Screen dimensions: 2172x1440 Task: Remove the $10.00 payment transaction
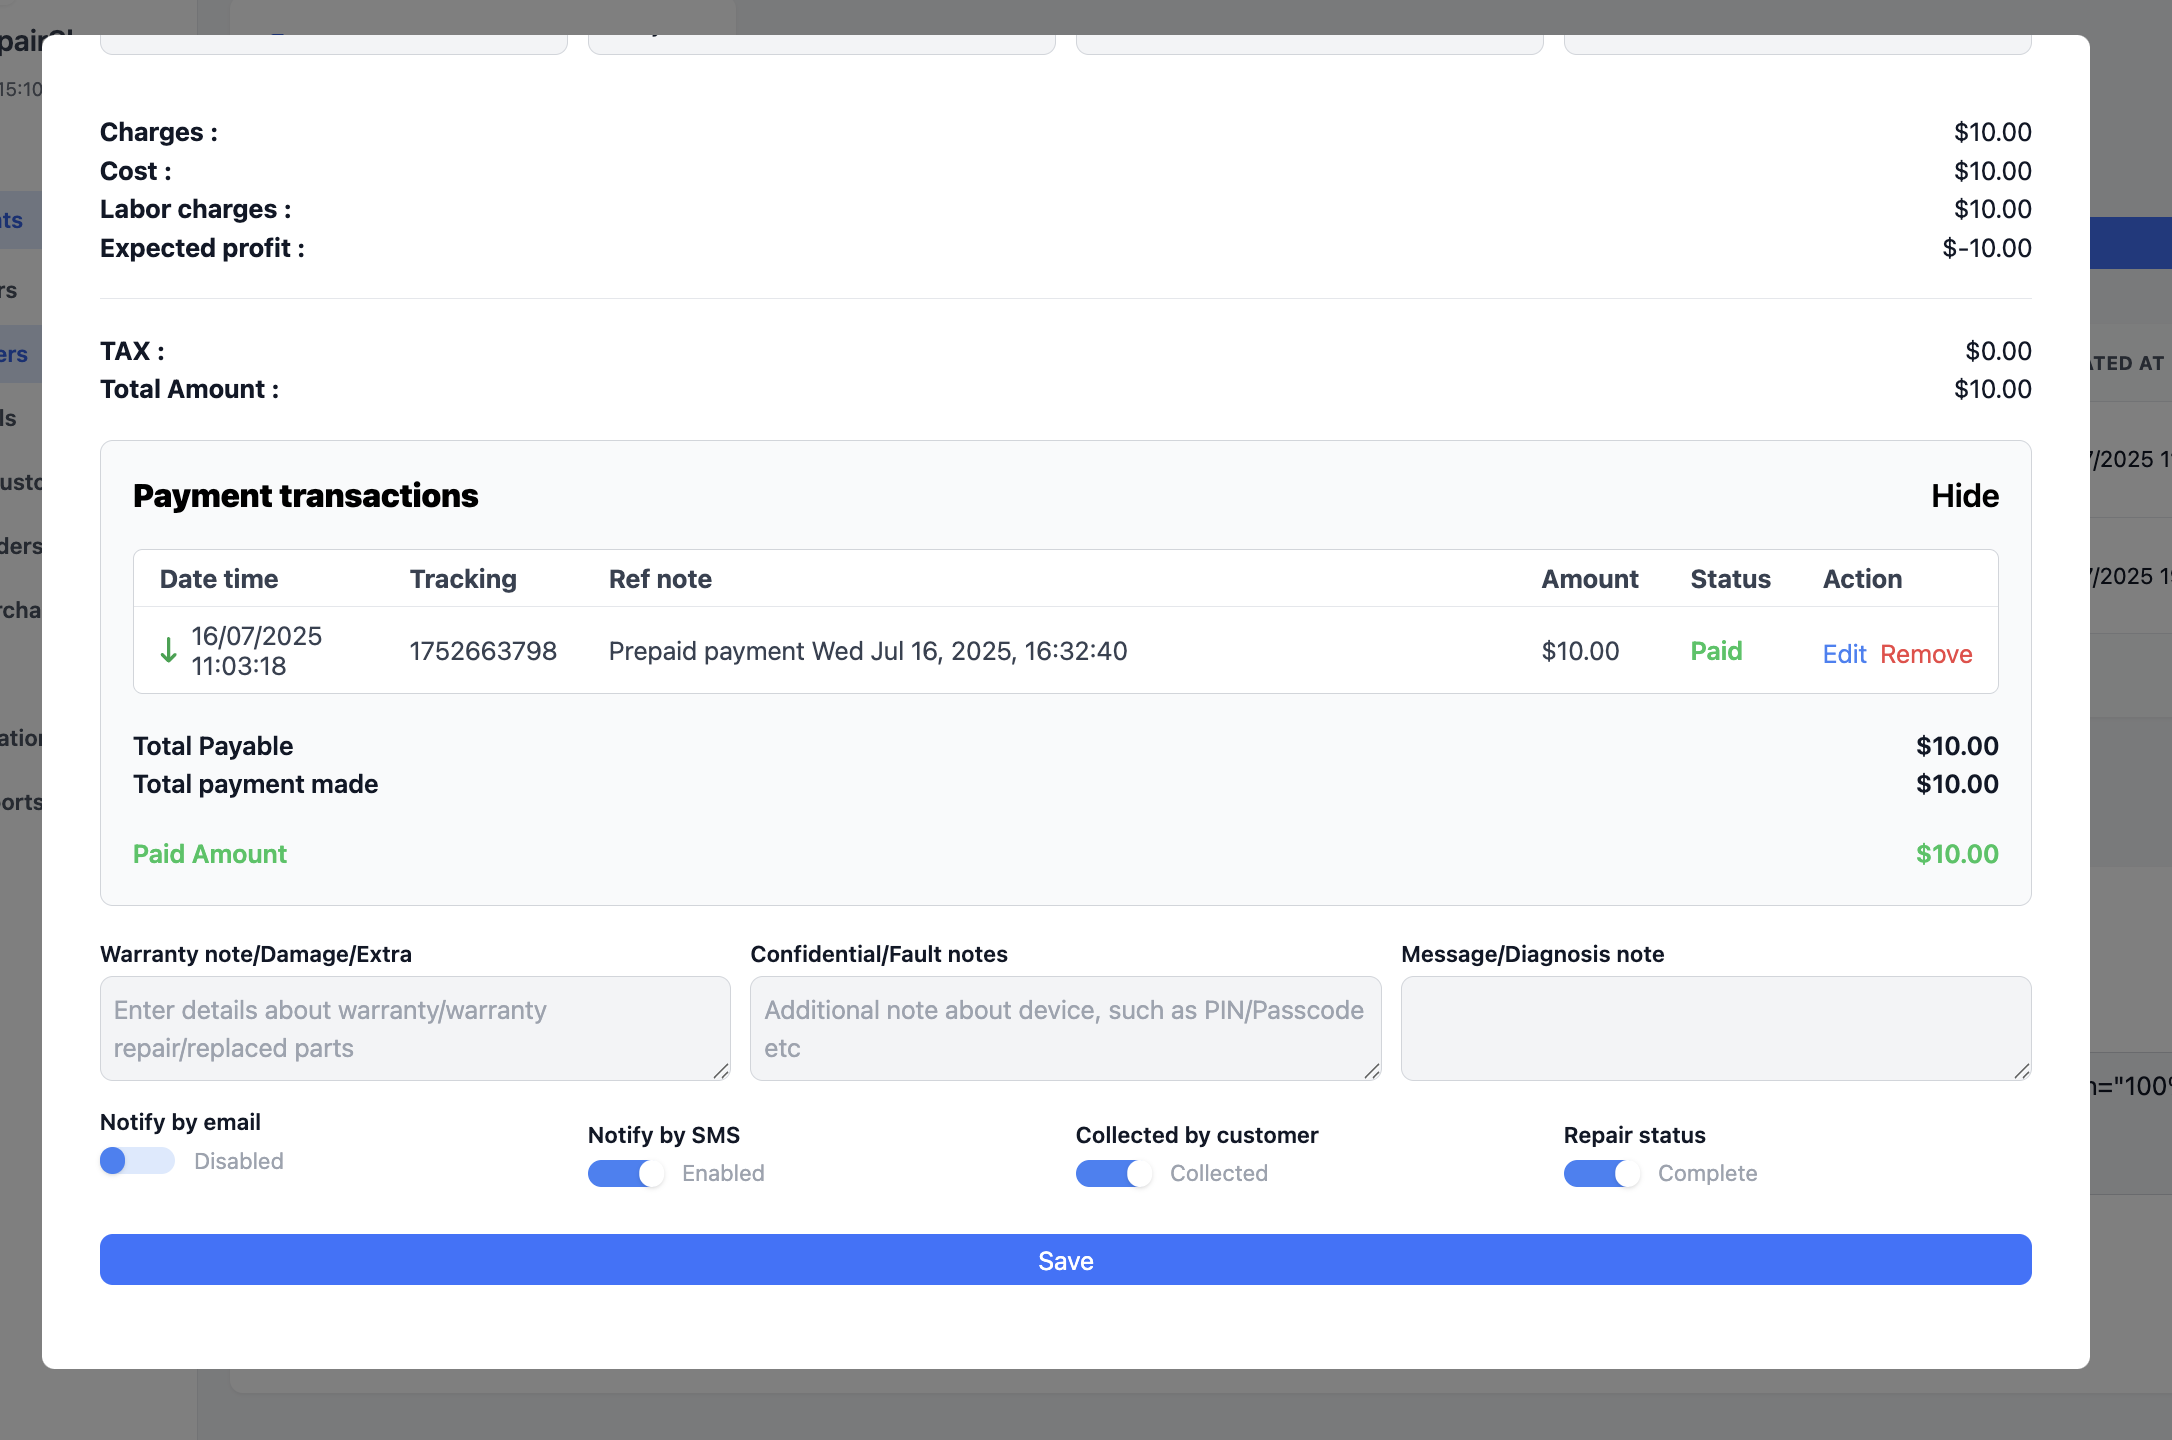pyautogui.click(x=1926, y=654)
